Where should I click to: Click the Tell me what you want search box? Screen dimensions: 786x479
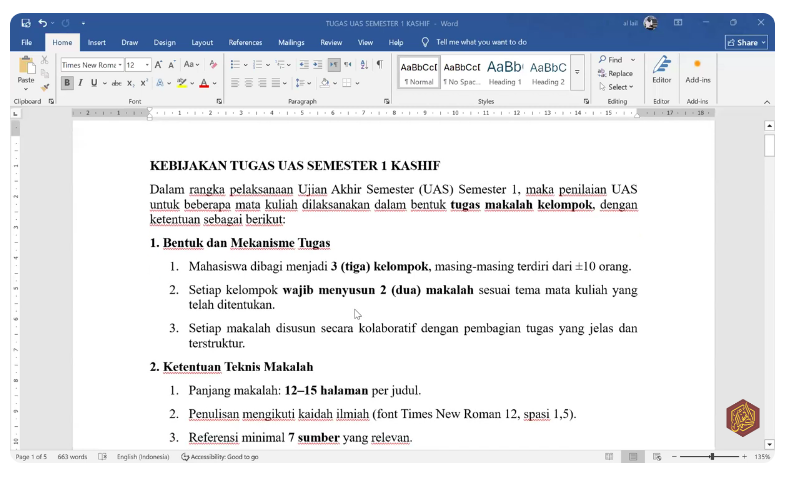480,42
